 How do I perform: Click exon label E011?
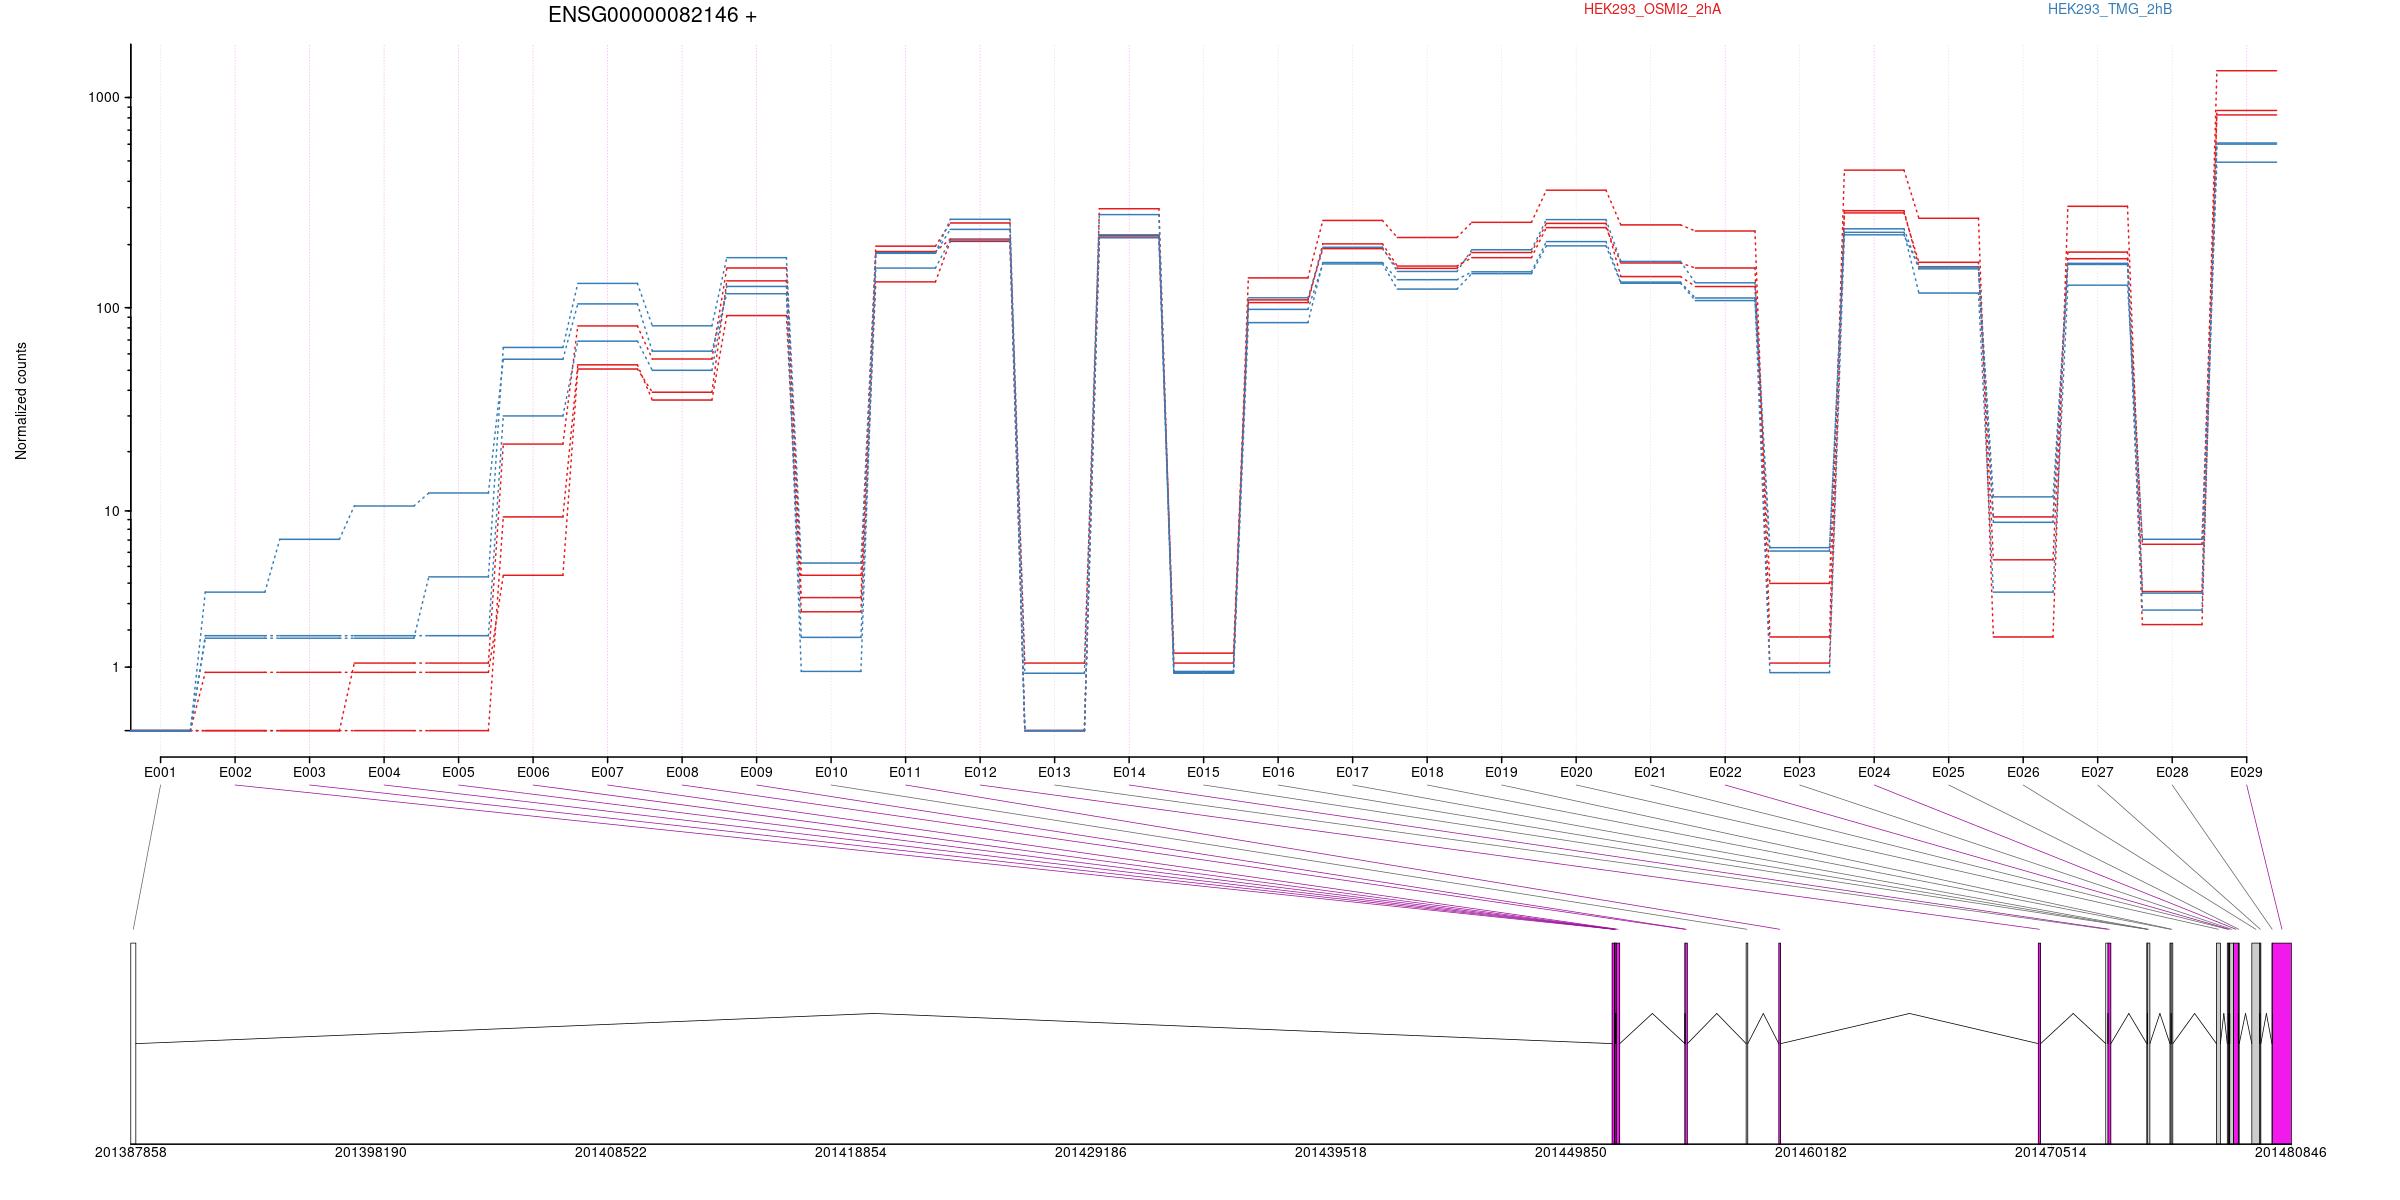[x=905, y=772]
